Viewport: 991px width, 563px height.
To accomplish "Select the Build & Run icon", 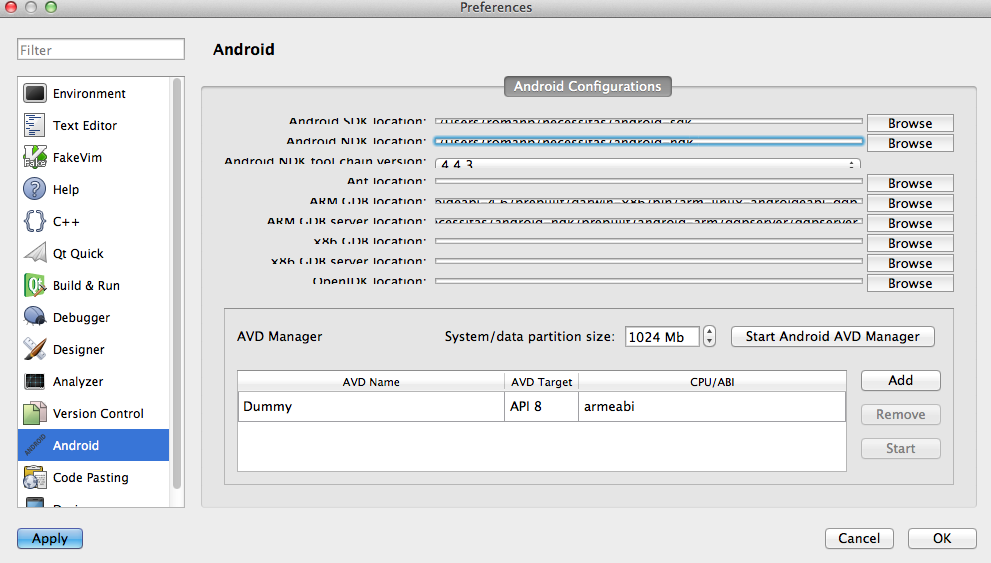I will 35,286.
